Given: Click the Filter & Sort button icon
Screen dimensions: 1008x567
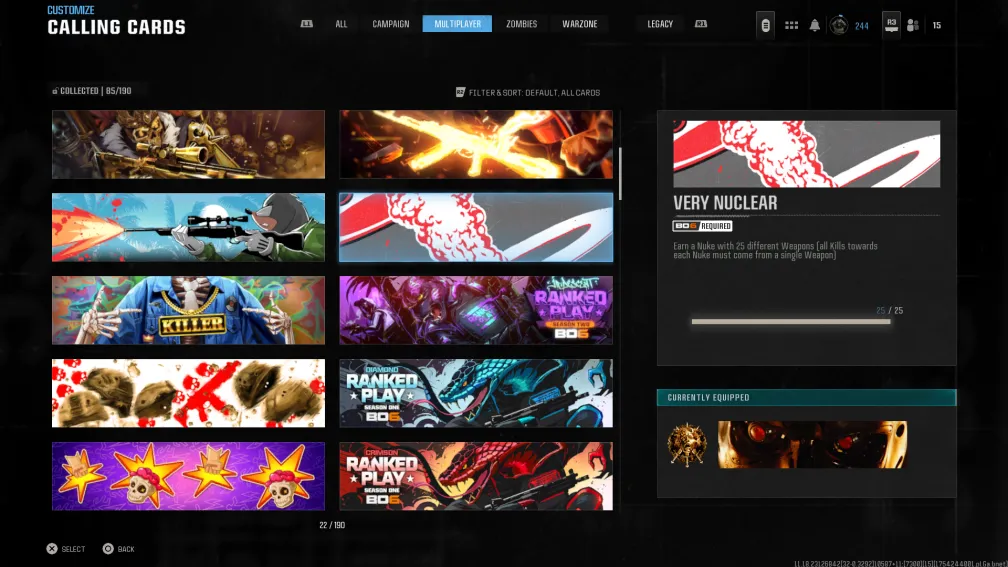Looking at the screenshot, I should tap(460, 93).
